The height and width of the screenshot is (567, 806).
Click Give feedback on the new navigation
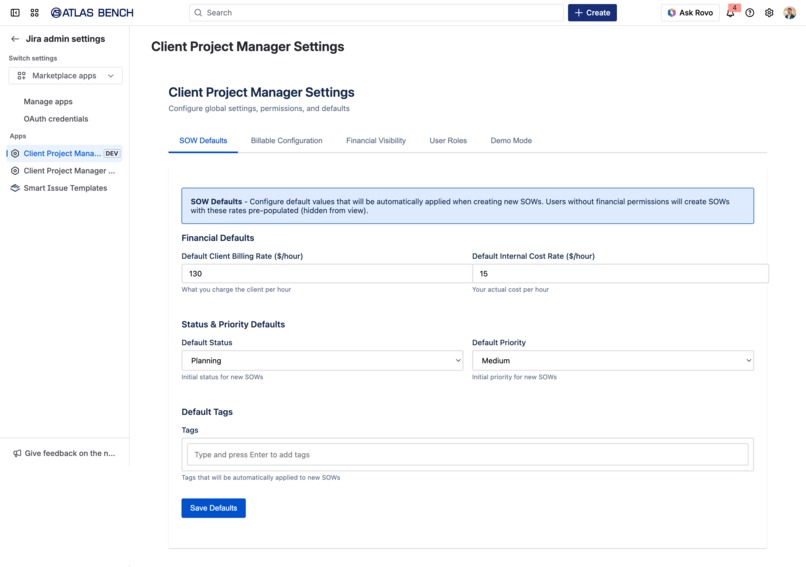coord(64,453)
